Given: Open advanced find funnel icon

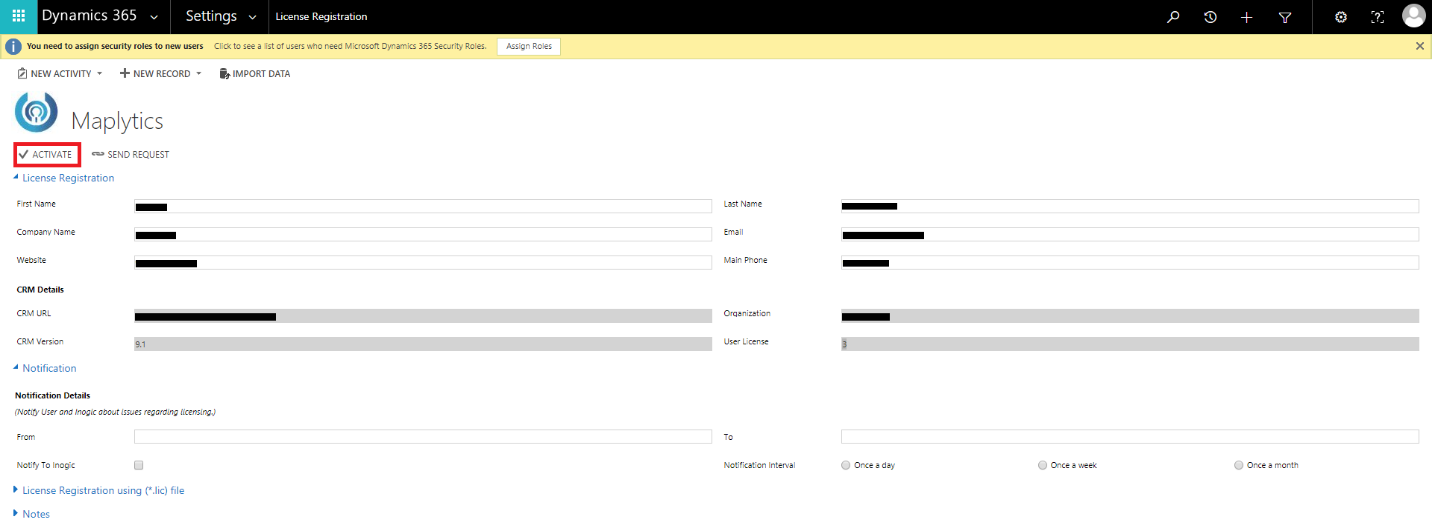Looking at the screenshot, I should (1285, 16).
